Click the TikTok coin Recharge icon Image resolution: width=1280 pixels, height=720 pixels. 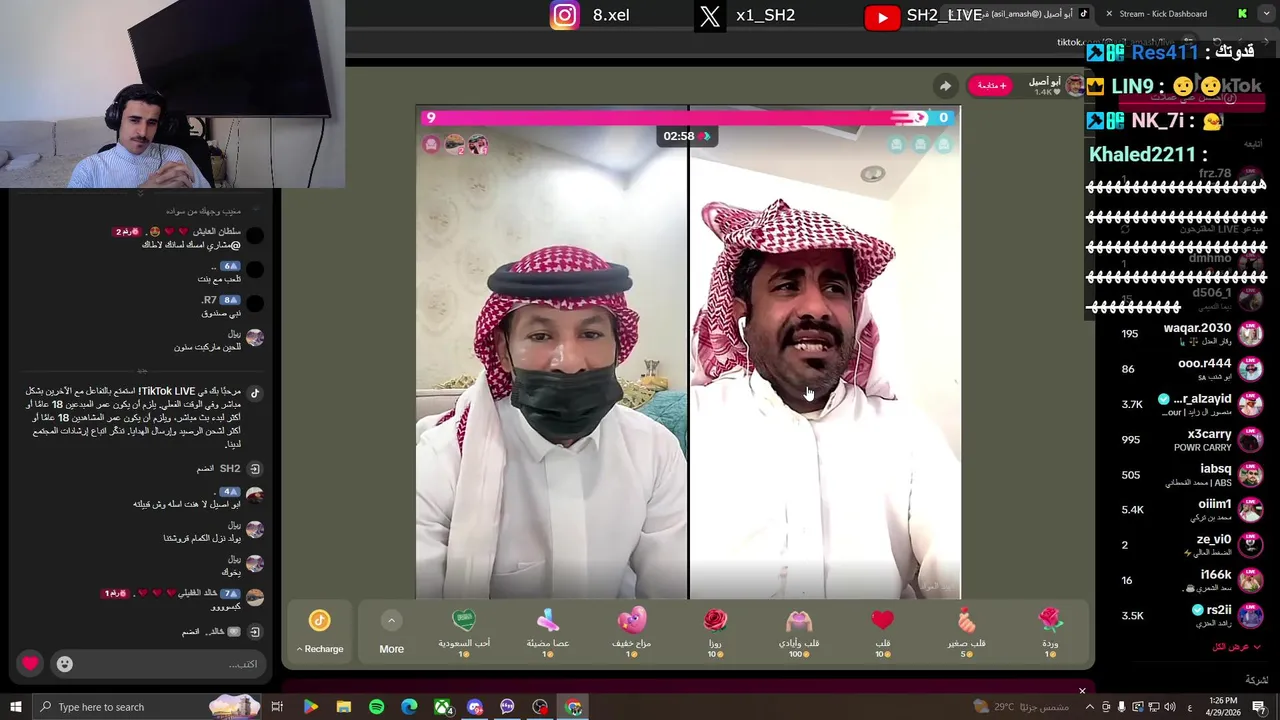tap(319, 621)
